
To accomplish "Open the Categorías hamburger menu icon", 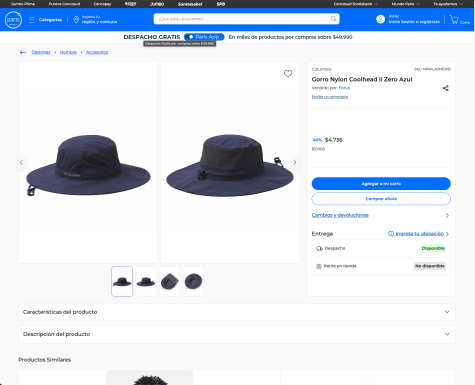I will point(32,20).
